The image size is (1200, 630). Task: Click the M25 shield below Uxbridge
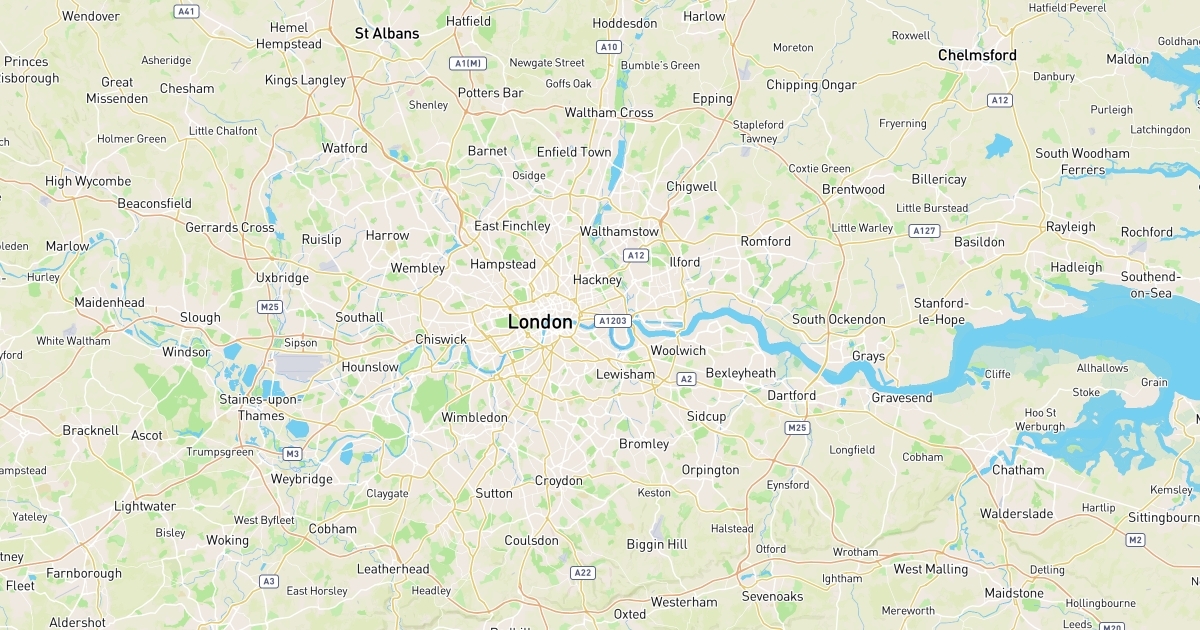[x=270, y=307]
